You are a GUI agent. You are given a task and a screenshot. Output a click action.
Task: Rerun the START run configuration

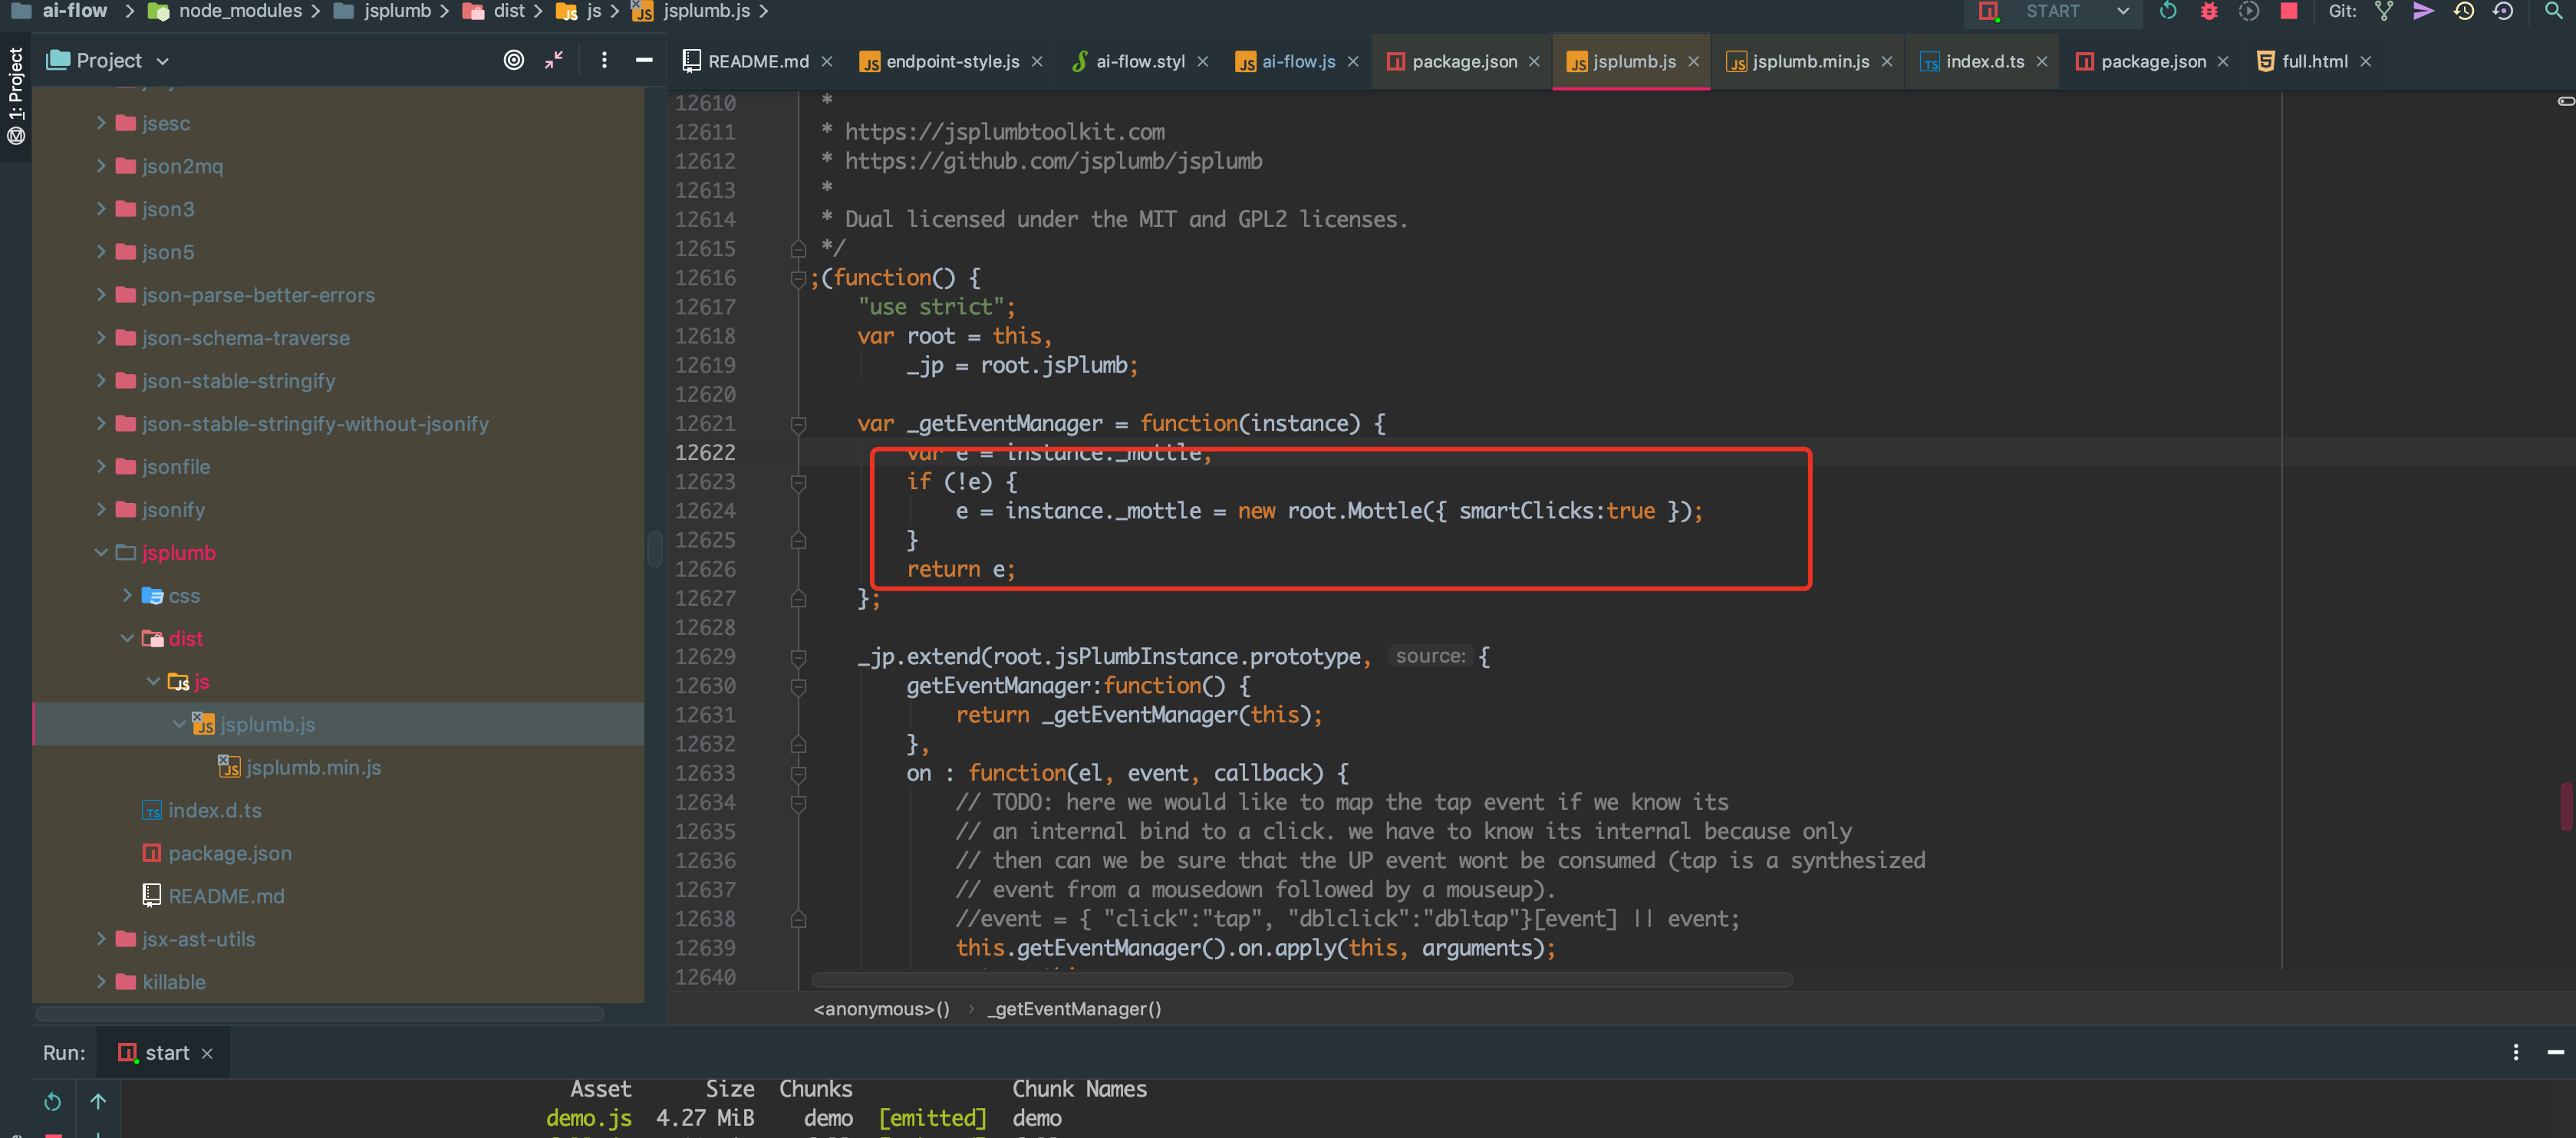point(2169,12)
